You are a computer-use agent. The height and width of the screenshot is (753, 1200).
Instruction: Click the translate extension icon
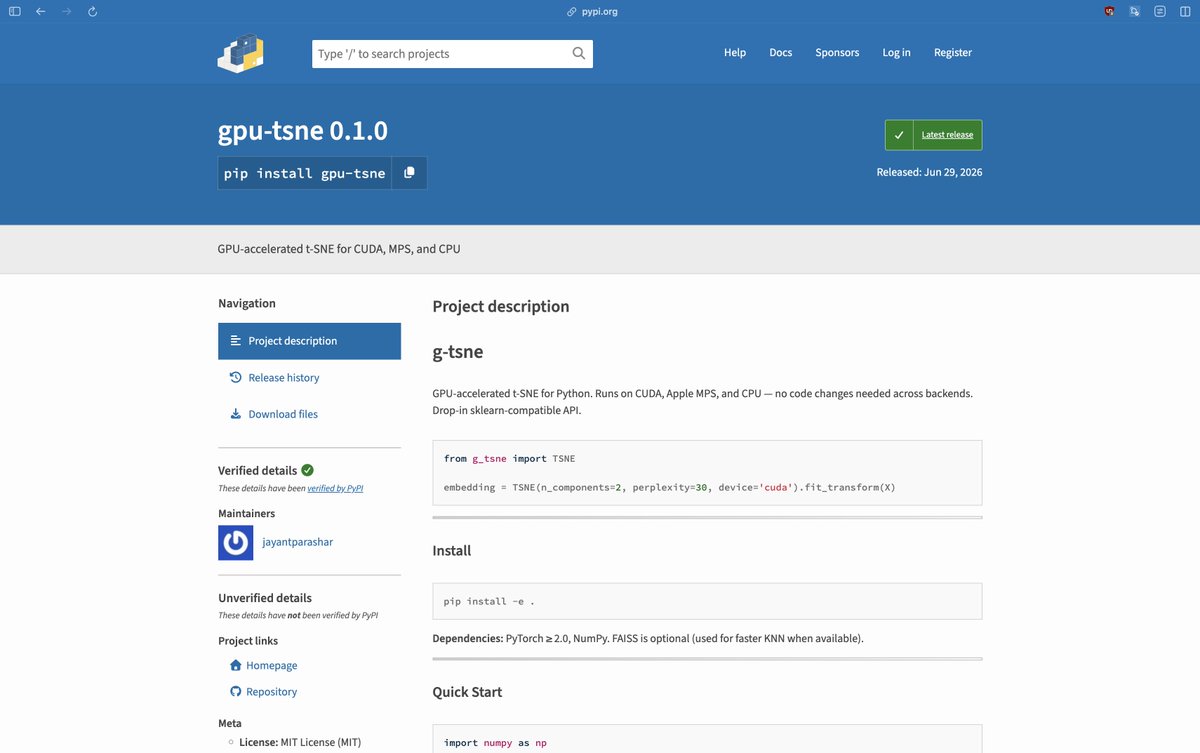pos(1135,12)
